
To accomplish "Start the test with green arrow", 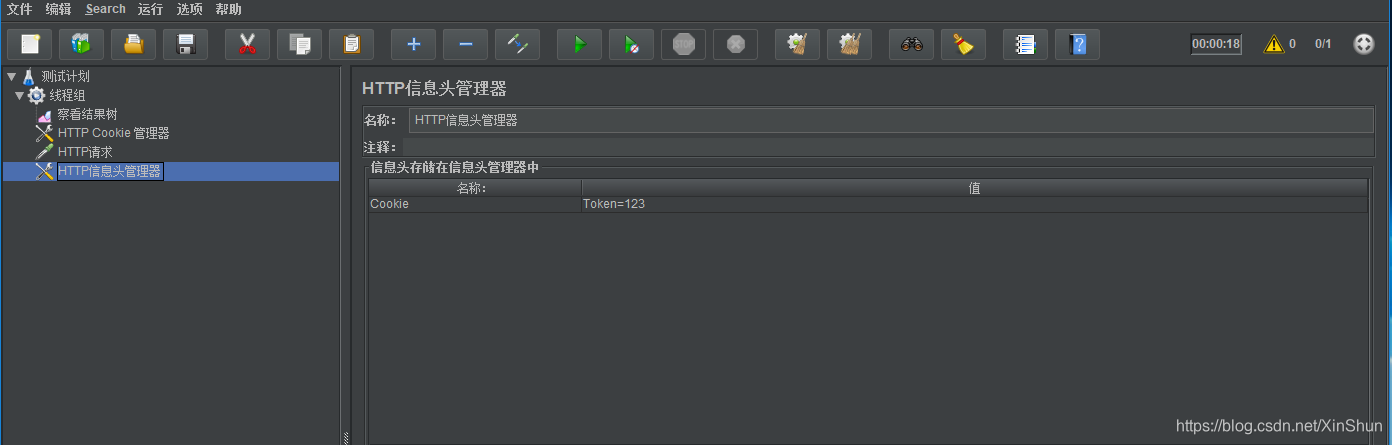I will (579, 44).
